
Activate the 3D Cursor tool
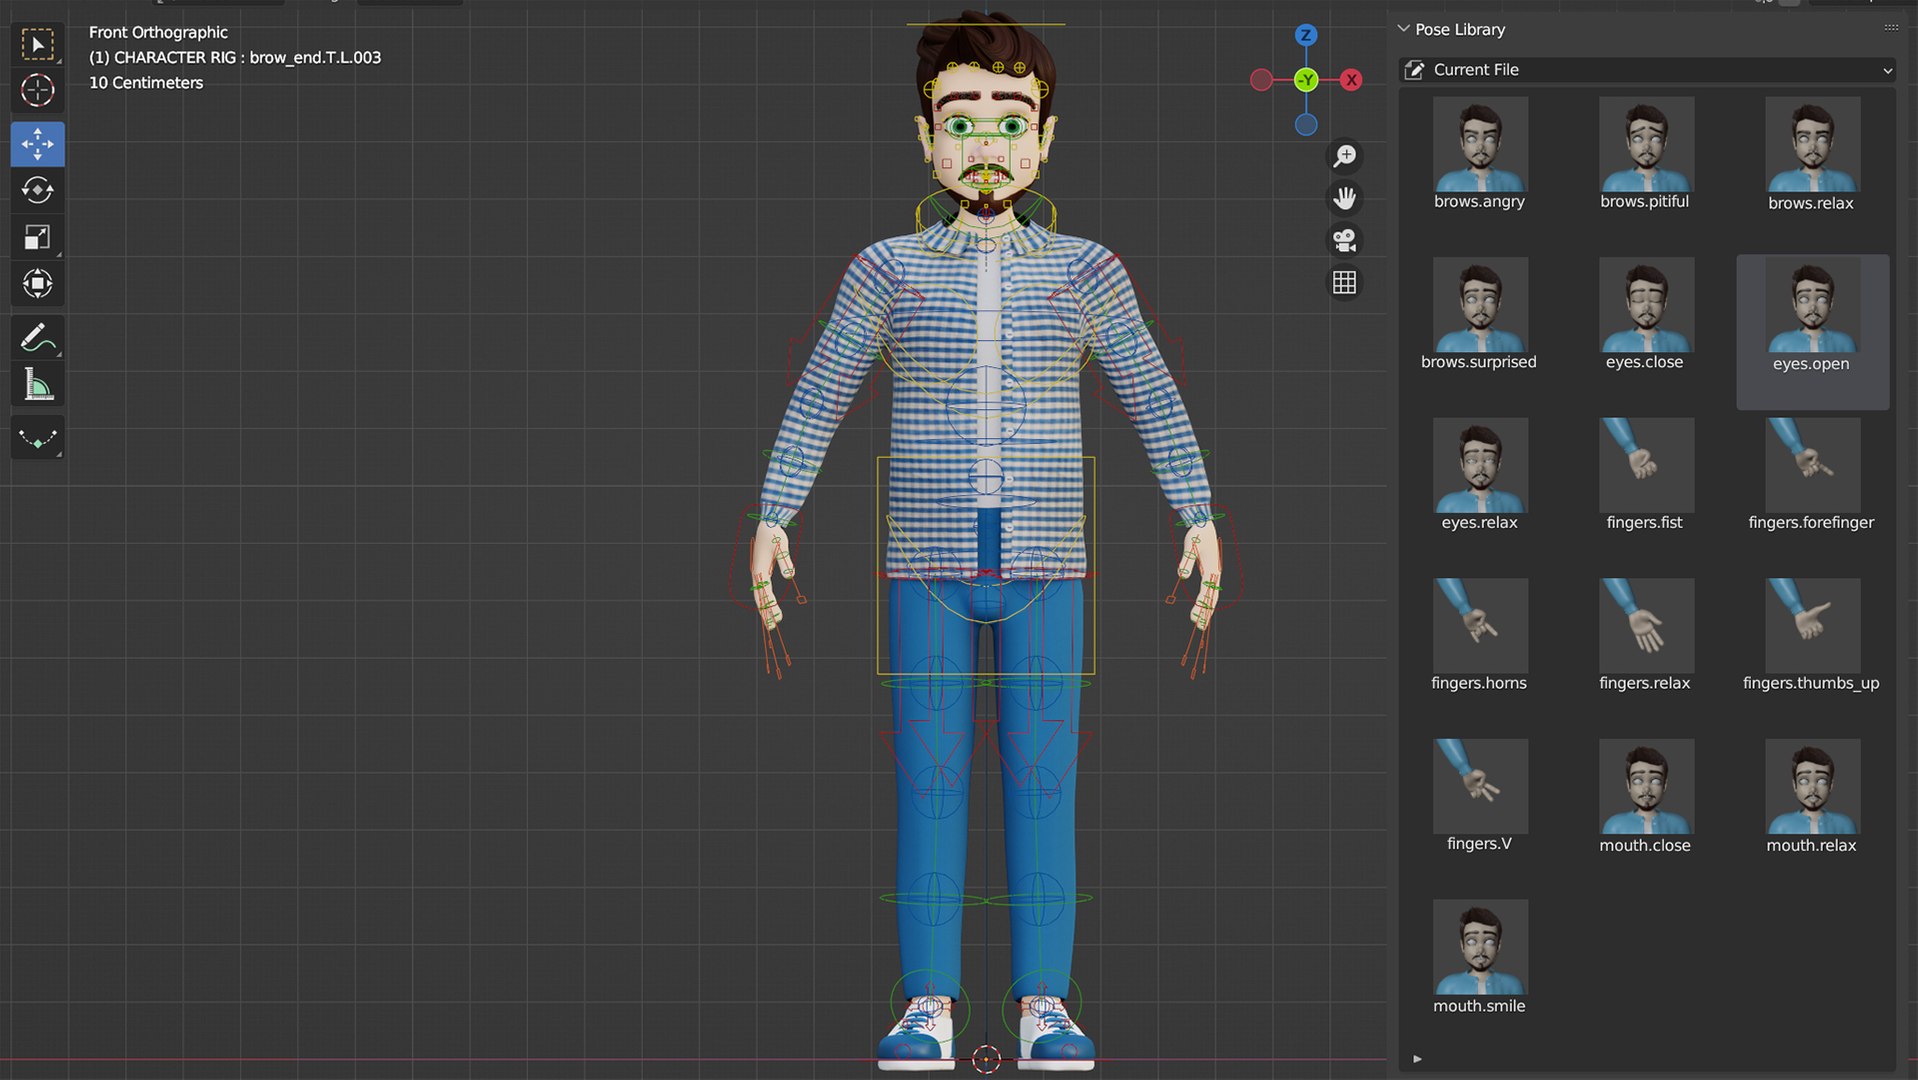(x=38, y=91)
